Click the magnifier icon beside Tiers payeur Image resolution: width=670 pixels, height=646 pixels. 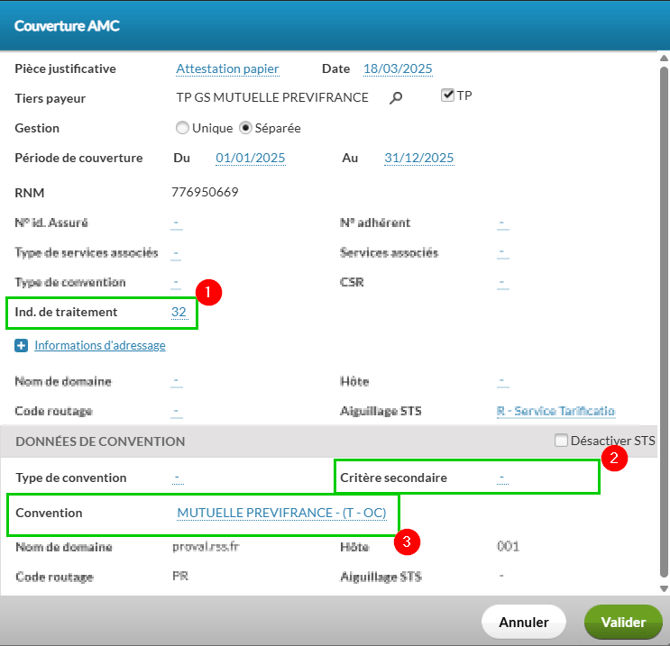click(396, 98)
